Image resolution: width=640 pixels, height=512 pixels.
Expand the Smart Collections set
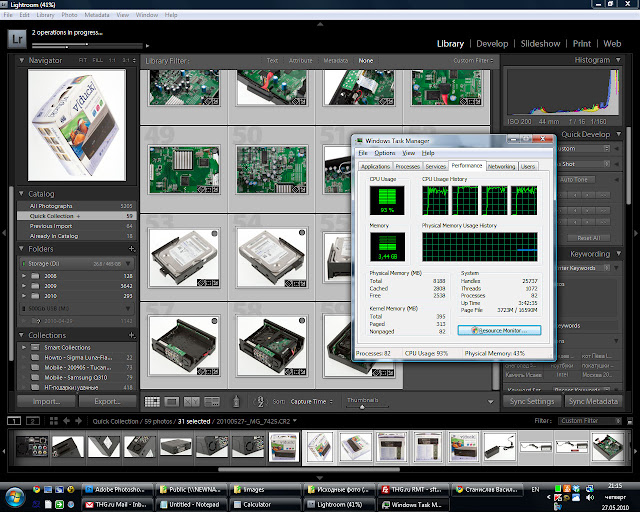click(x=24, y=347)
